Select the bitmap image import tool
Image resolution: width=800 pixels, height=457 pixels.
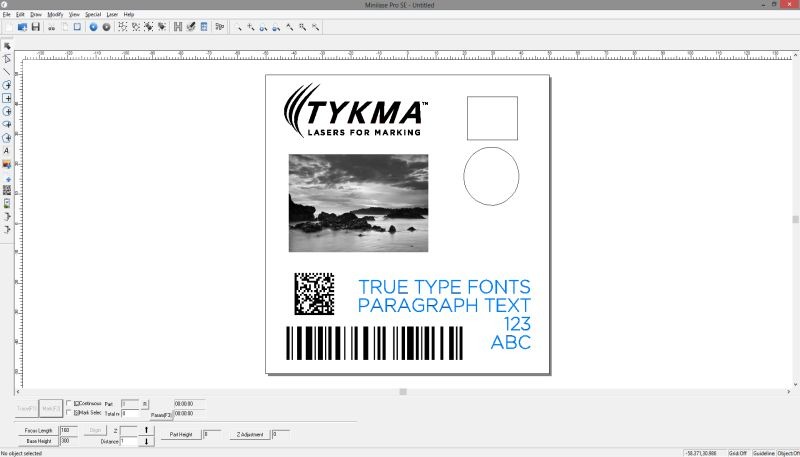coord(7,164)
